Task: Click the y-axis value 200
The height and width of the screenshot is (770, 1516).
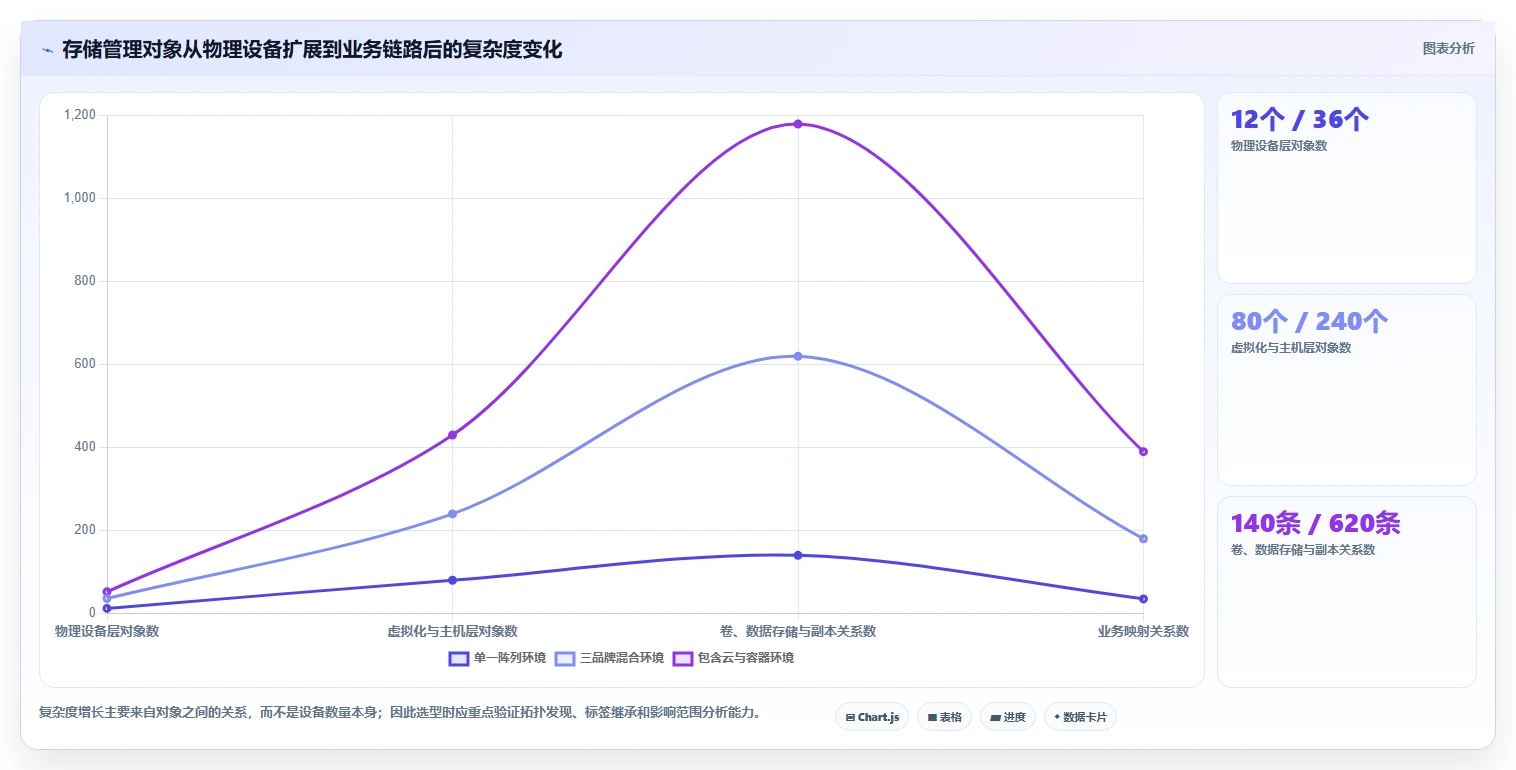Action: pos(84,530)
